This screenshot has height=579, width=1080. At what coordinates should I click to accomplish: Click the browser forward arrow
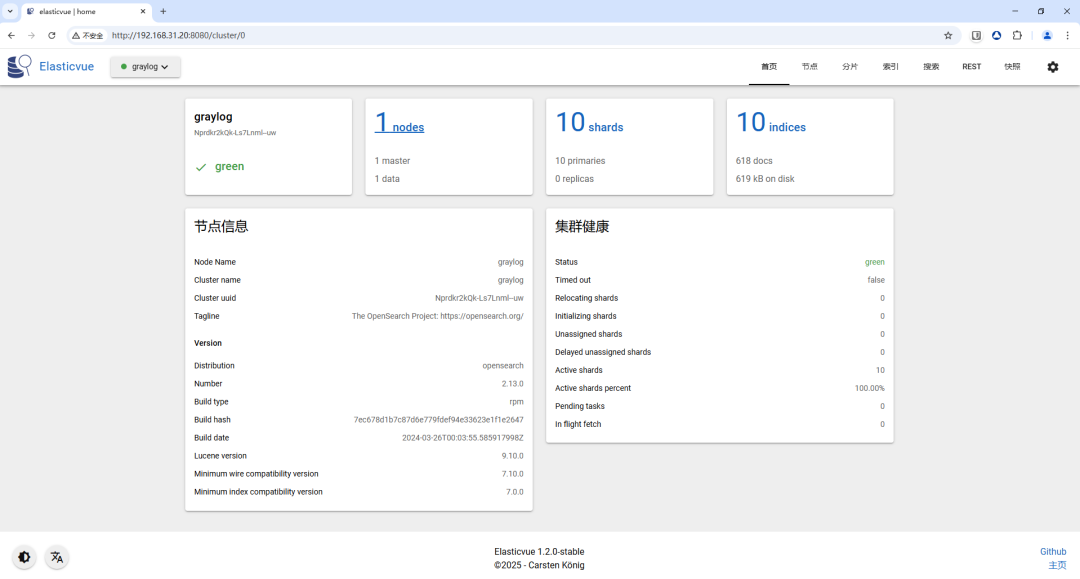tap(31, 35)
